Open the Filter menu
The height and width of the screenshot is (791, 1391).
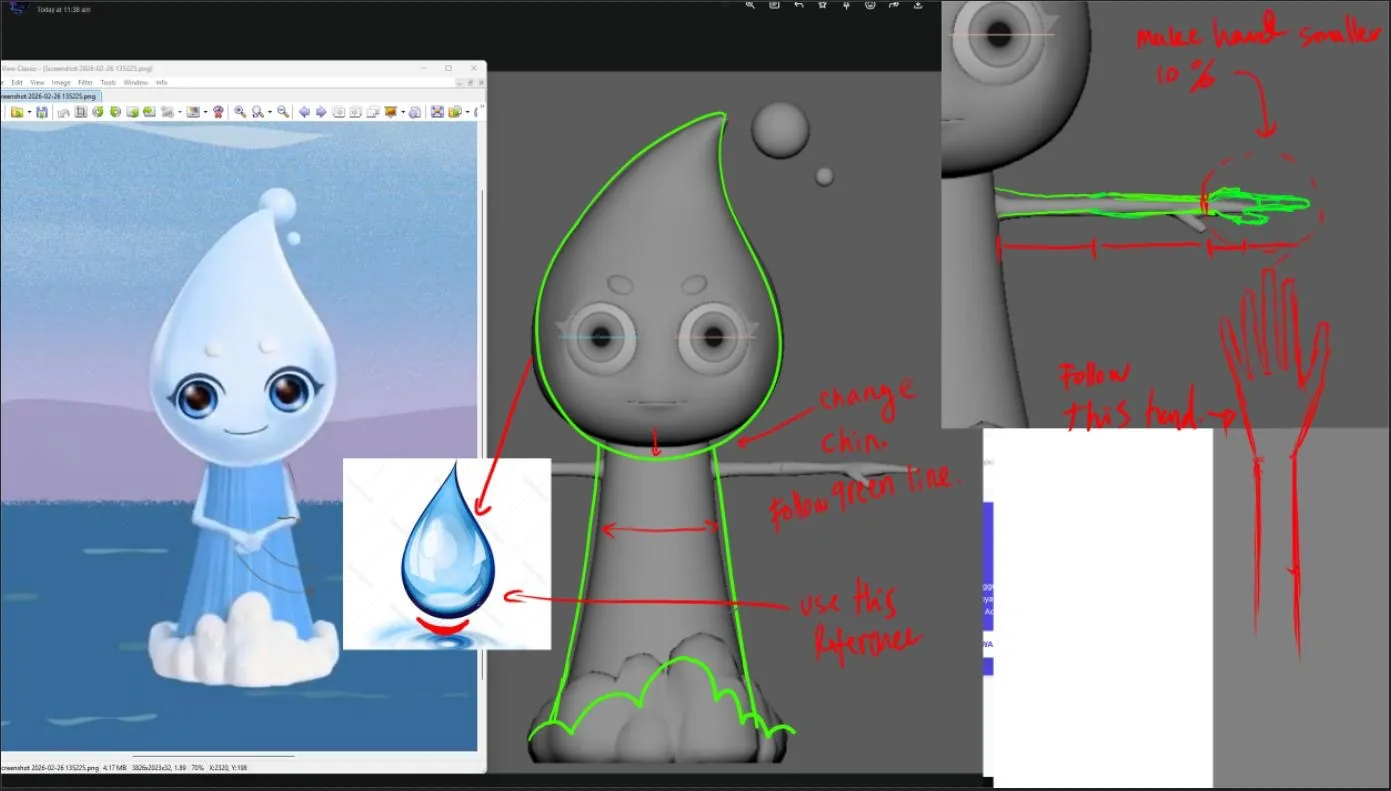(x=86, y=82)
